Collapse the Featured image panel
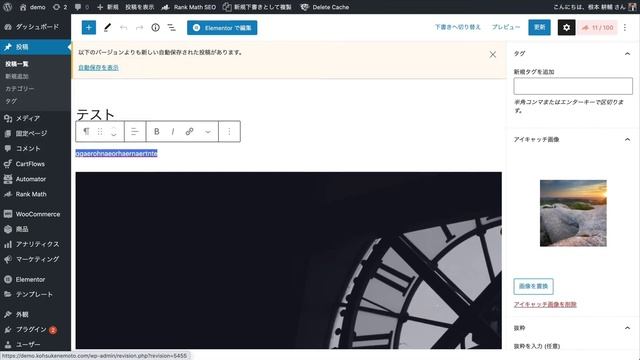Image resolution: width=640 pixels, height=360 pixels. coord(627,140)
